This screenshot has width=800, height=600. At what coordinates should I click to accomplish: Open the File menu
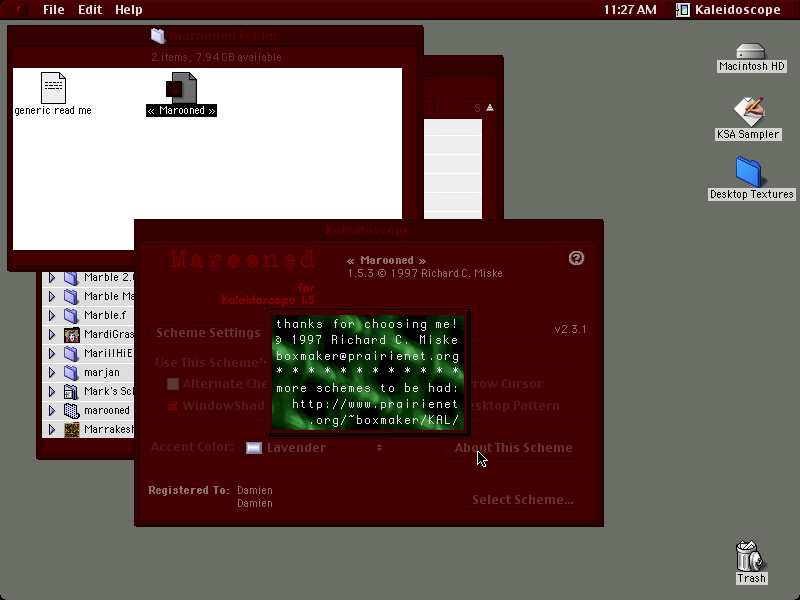click(x=54, y=10)
